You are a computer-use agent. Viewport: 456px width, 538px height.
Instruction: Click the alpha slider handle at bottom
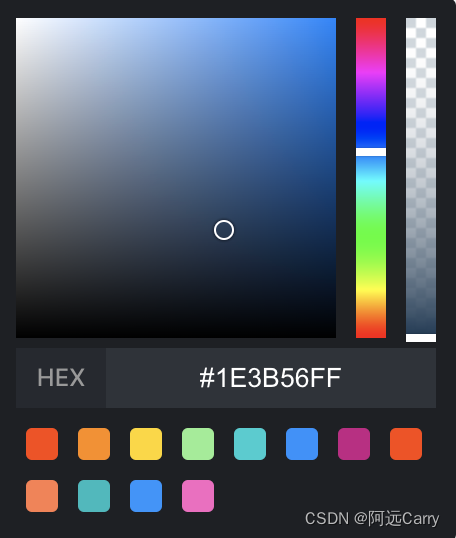tap(421, 338)
